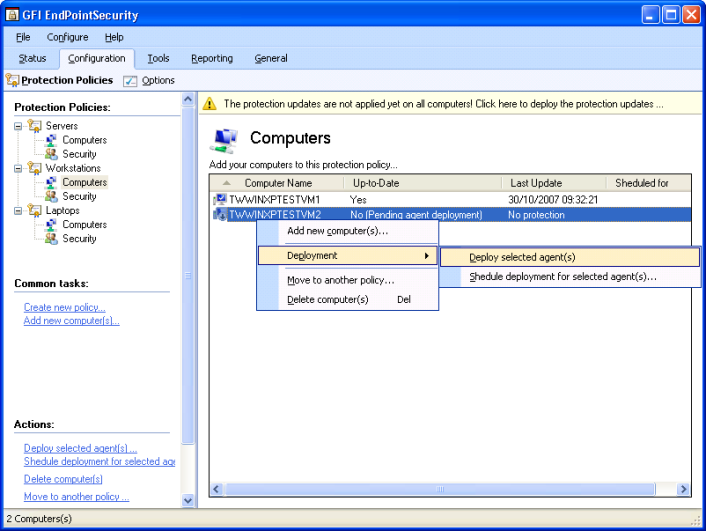Click the Computers icon under Workstations

pos(51,182)
